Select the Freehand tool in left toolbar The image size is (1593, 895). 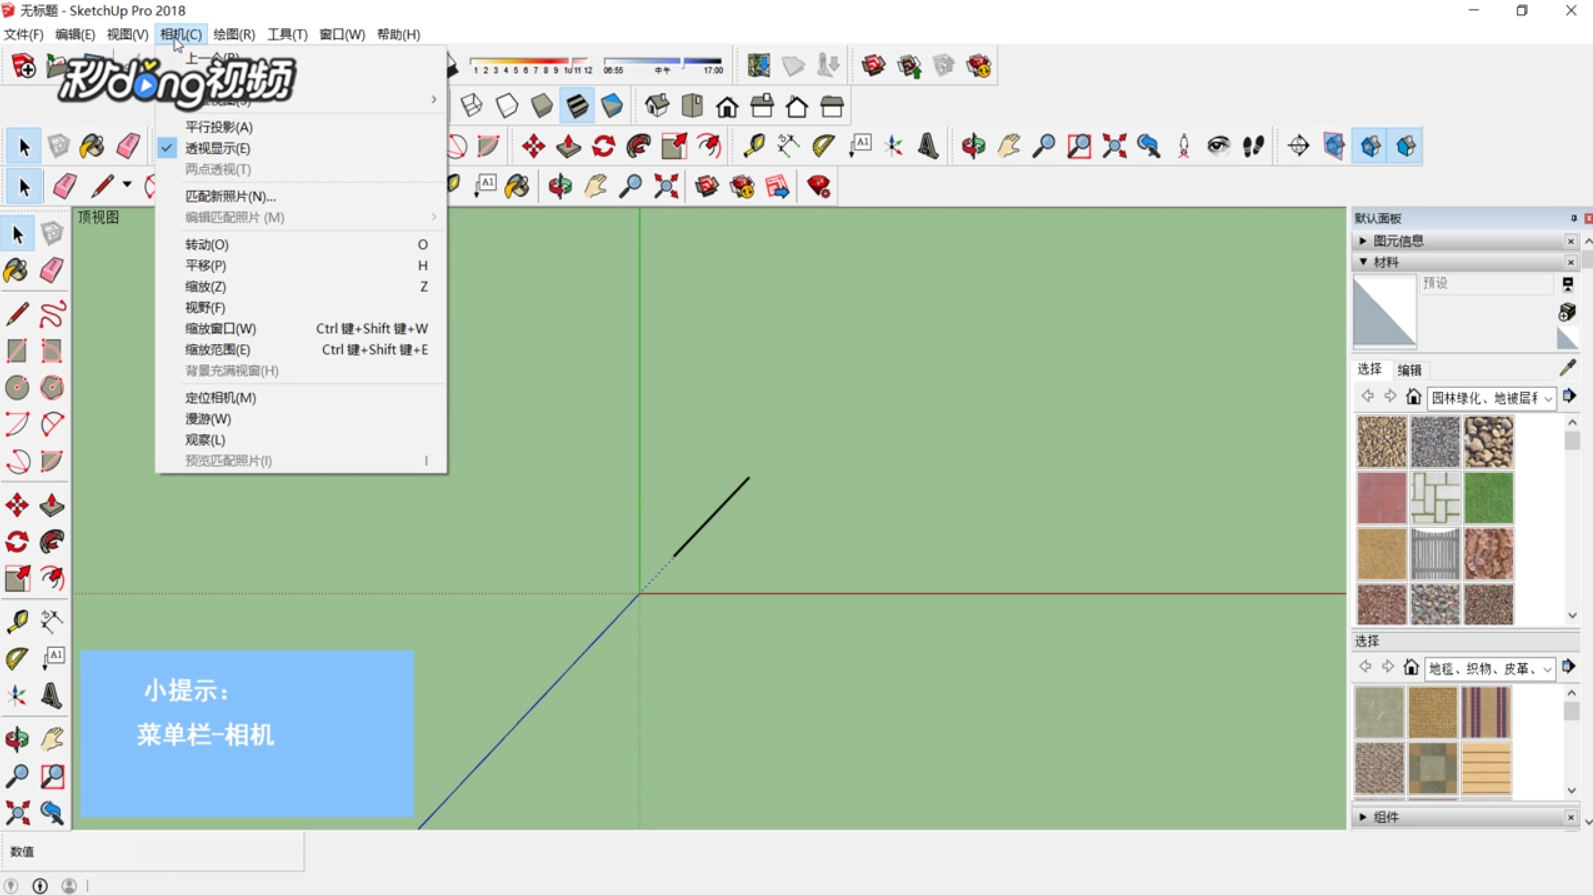[52, 314]
